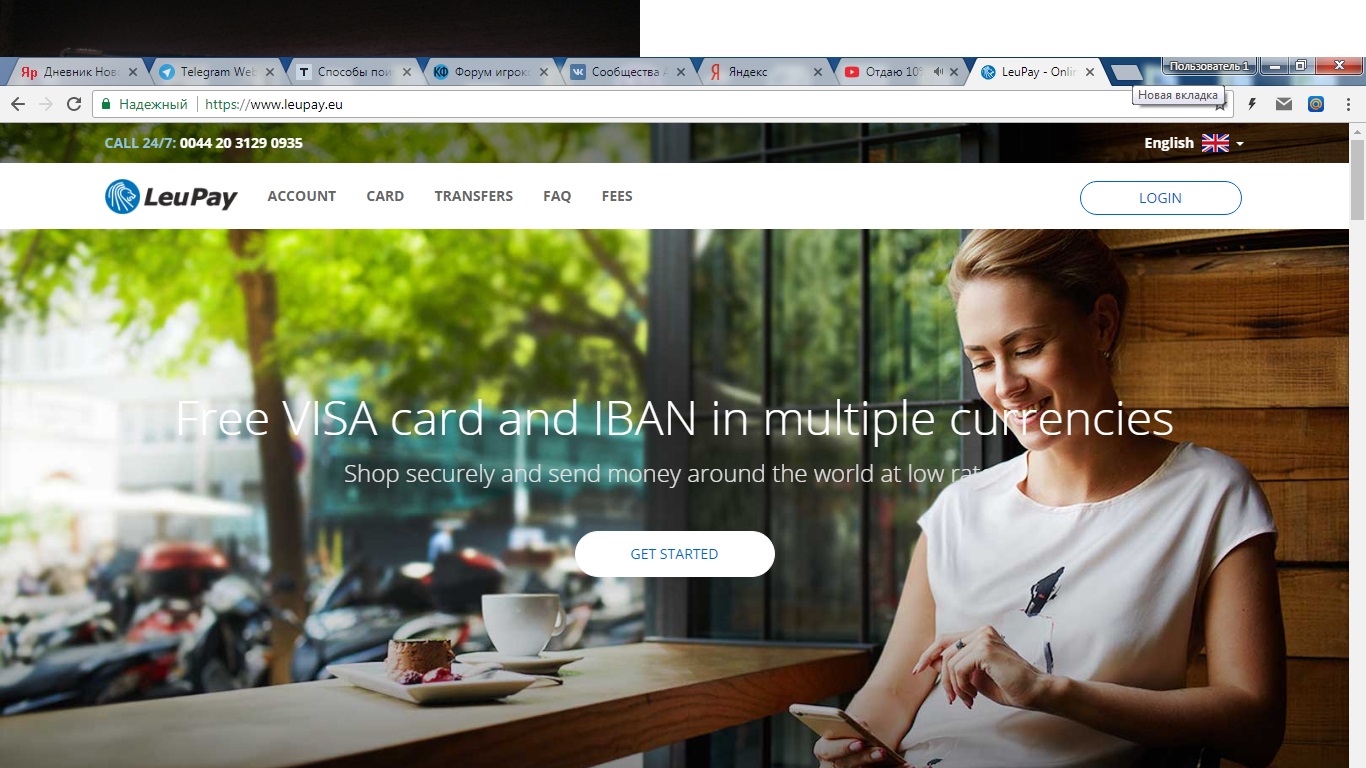Click the page's vertical scrollbar thumb

[x=1357, y=180]
